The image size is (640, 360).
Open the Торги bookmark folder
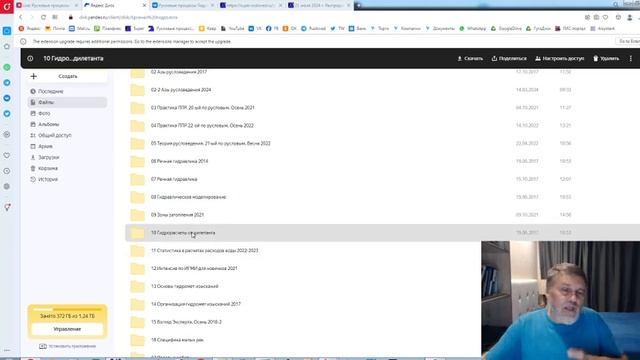[x=380, y=29]
